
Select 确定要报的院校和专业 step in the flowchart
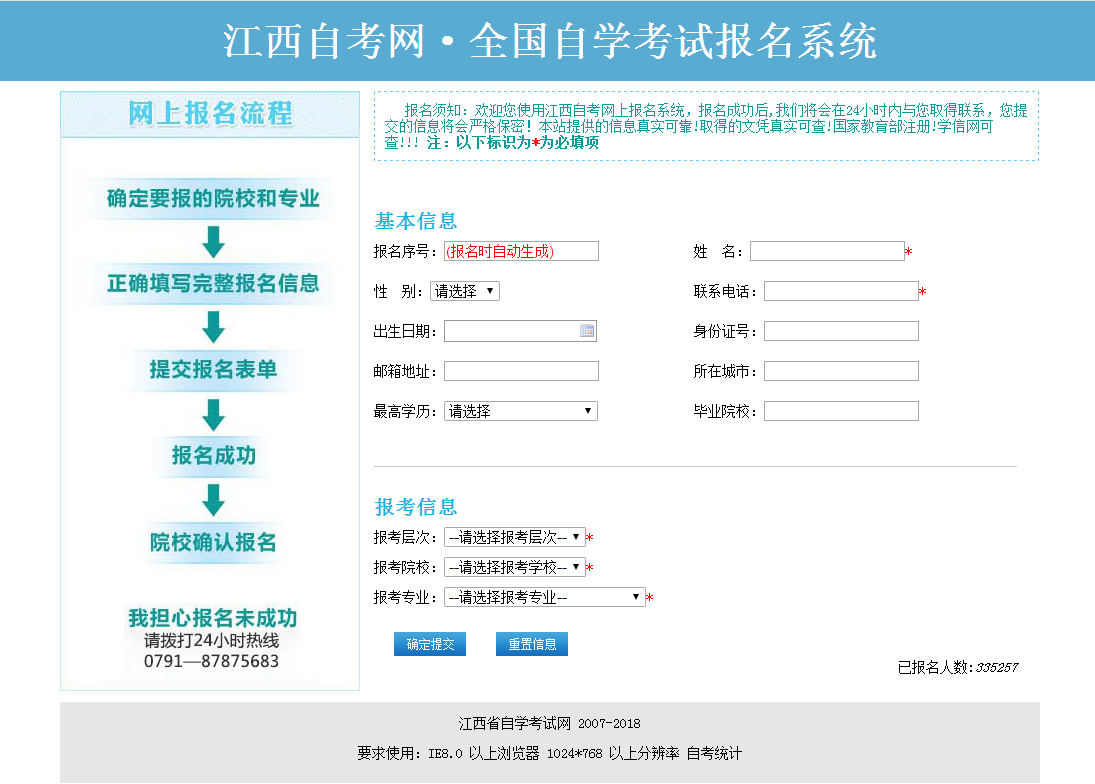point(210,198)
